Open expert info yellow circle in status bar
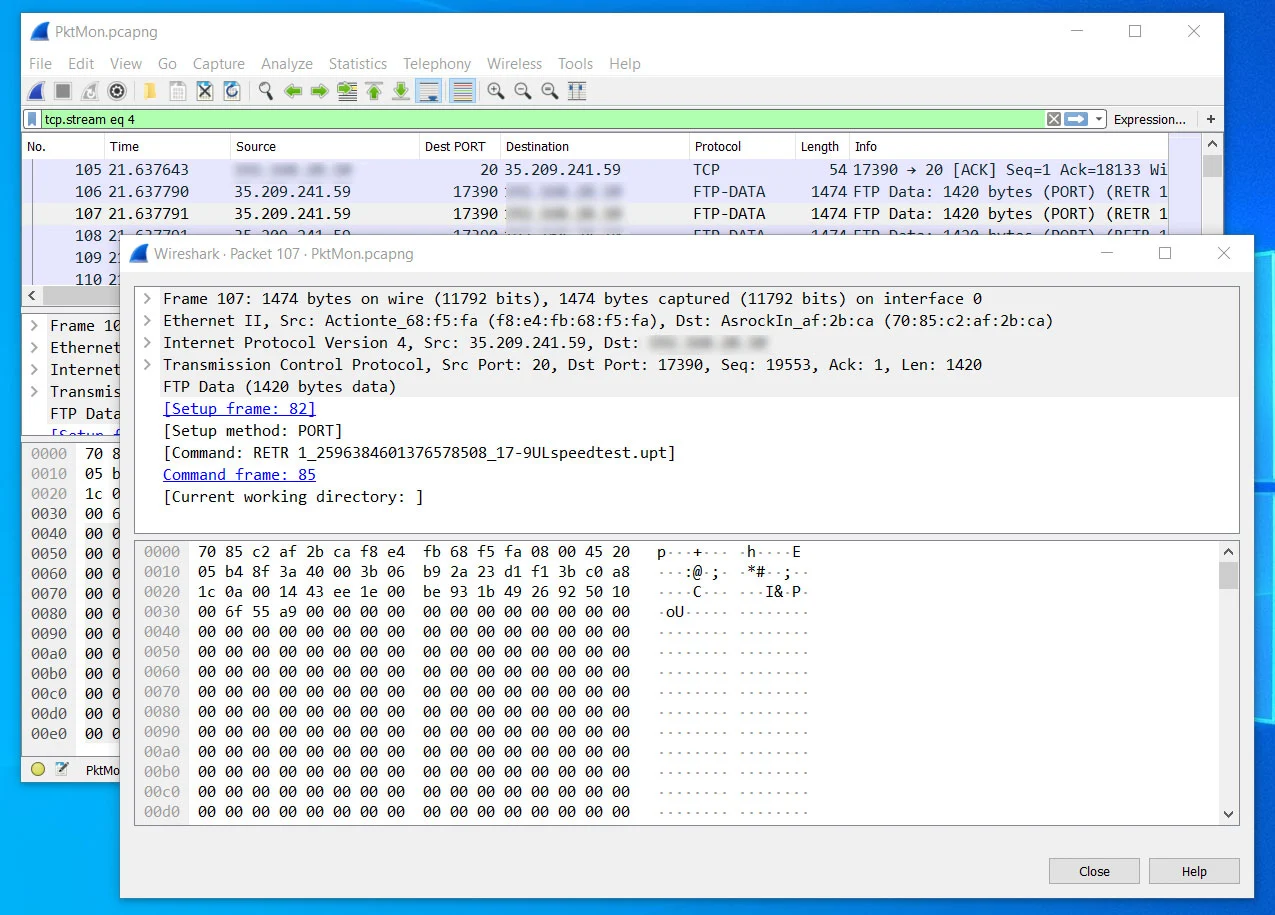 [38, 769]
